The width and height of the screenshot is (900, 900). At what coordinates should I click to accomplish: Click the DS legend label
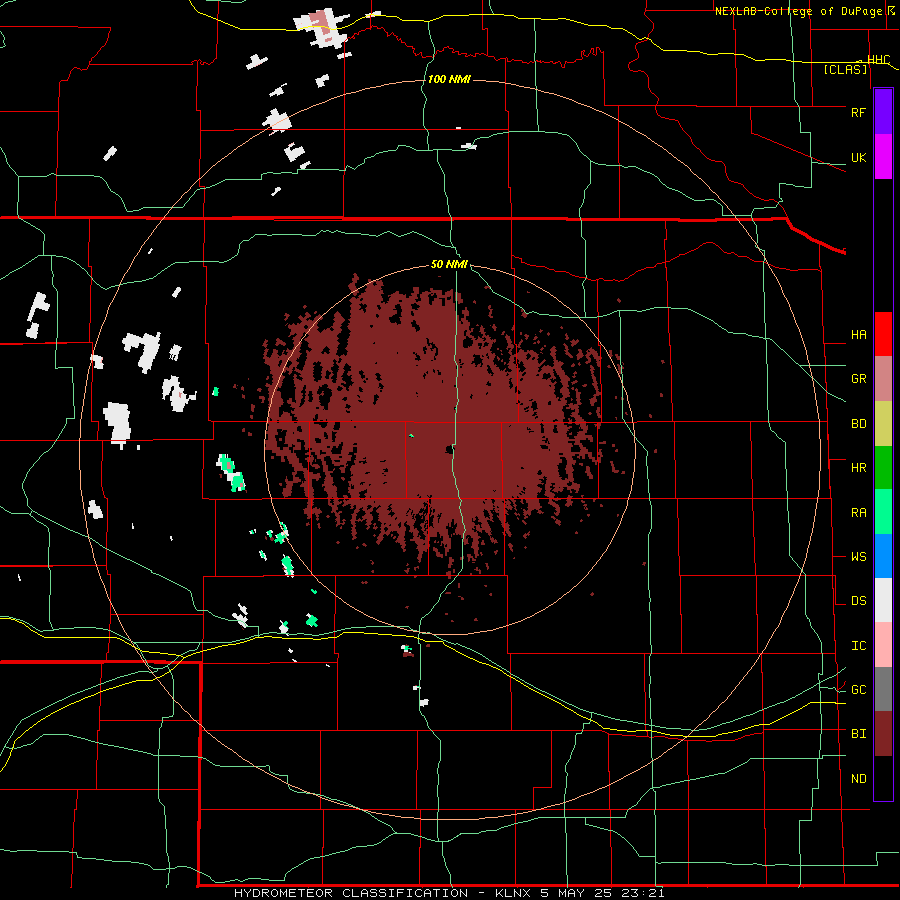(859, 601)
